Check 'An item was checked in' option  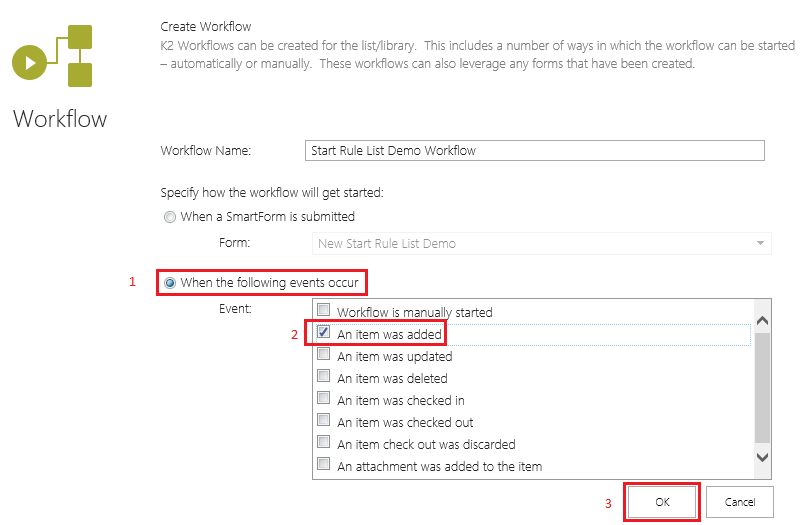pos(324,399)
